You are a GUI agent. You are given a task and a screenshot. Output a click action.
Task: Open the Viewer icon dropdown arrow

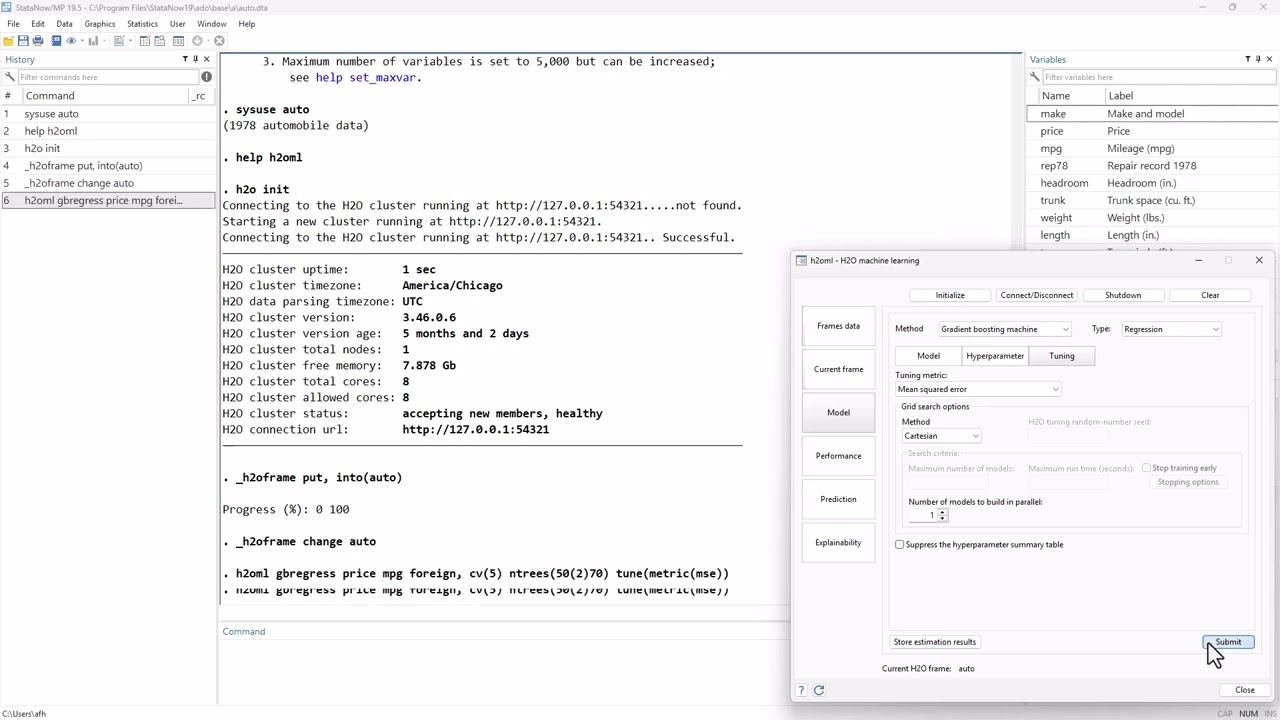[x=82, y=41]
